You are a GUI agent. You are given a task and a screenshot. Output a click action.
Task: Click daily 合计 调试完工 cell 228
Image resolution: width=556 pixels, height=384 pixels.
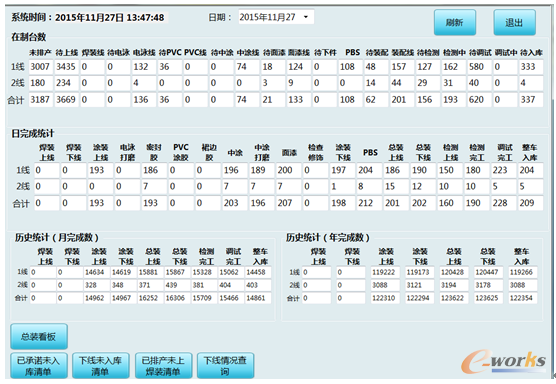click(x=504, y=203)
